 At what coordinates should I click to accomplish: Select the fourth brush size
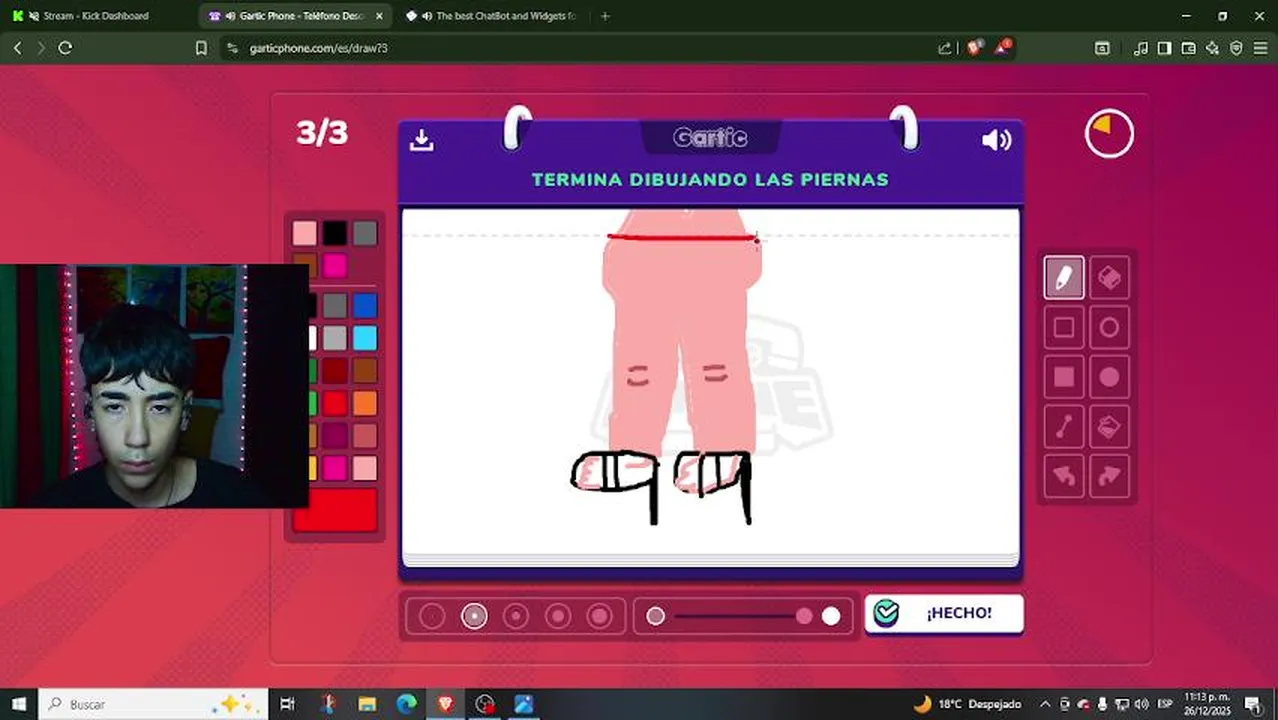pos(558,616)
